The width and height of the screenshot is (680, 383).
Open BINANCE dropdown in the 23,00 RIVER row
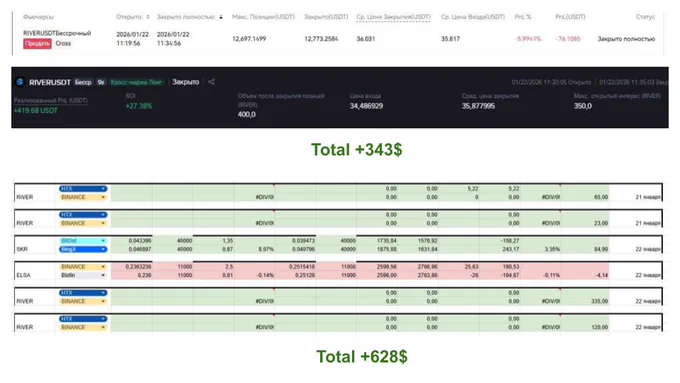83,223
